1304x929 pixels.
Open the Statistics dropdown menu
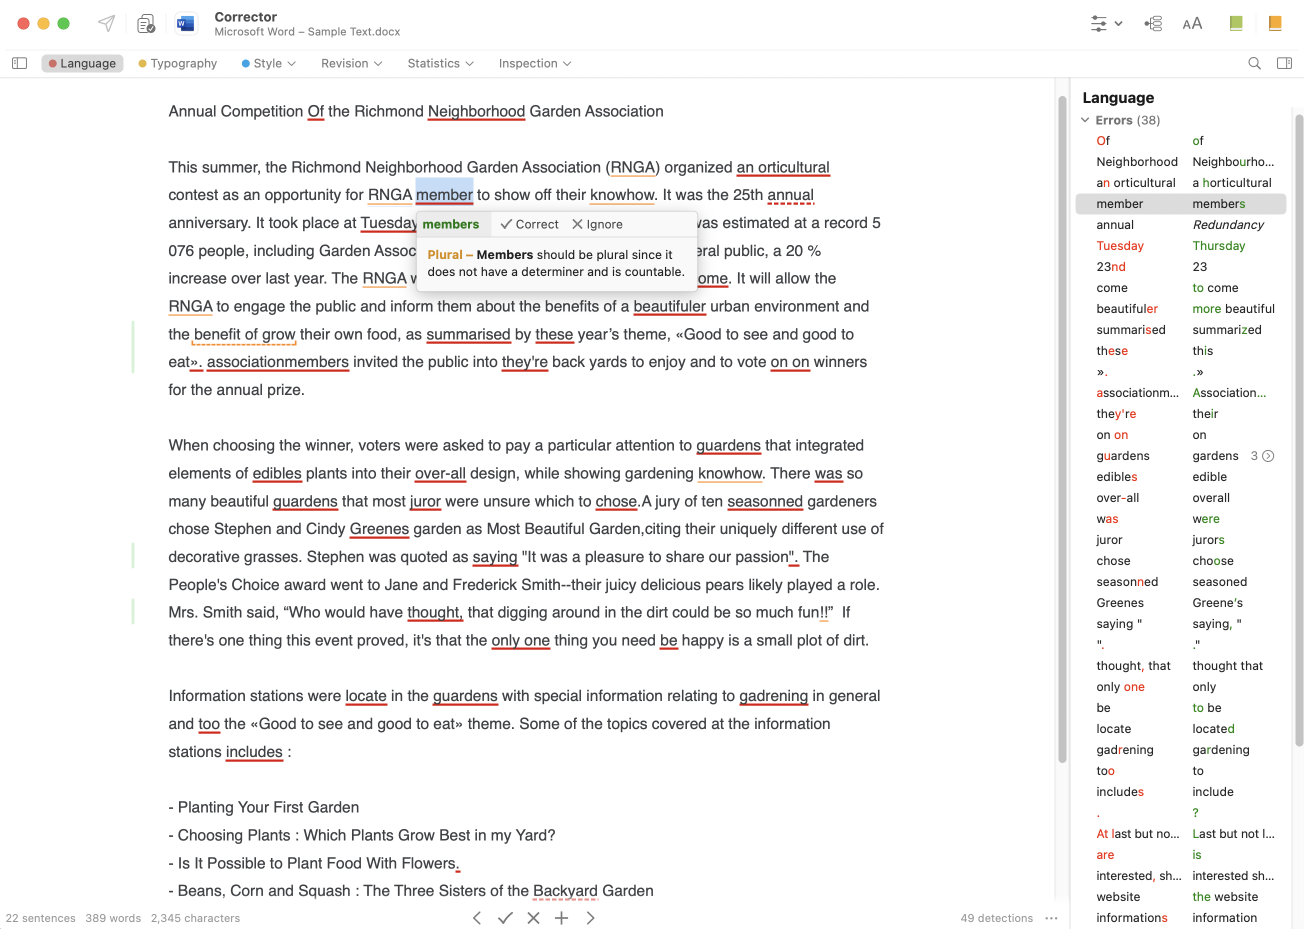tap(440, 63)
